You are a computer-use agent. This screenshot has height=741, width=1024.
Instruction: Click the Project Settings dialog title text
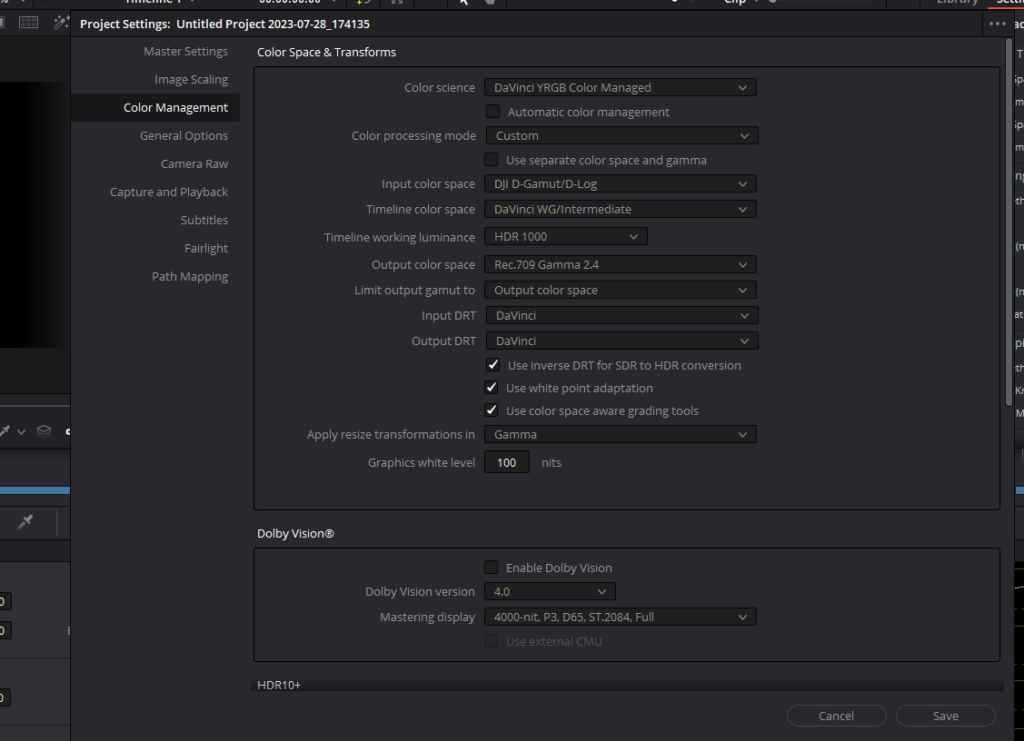coord(225,24)
